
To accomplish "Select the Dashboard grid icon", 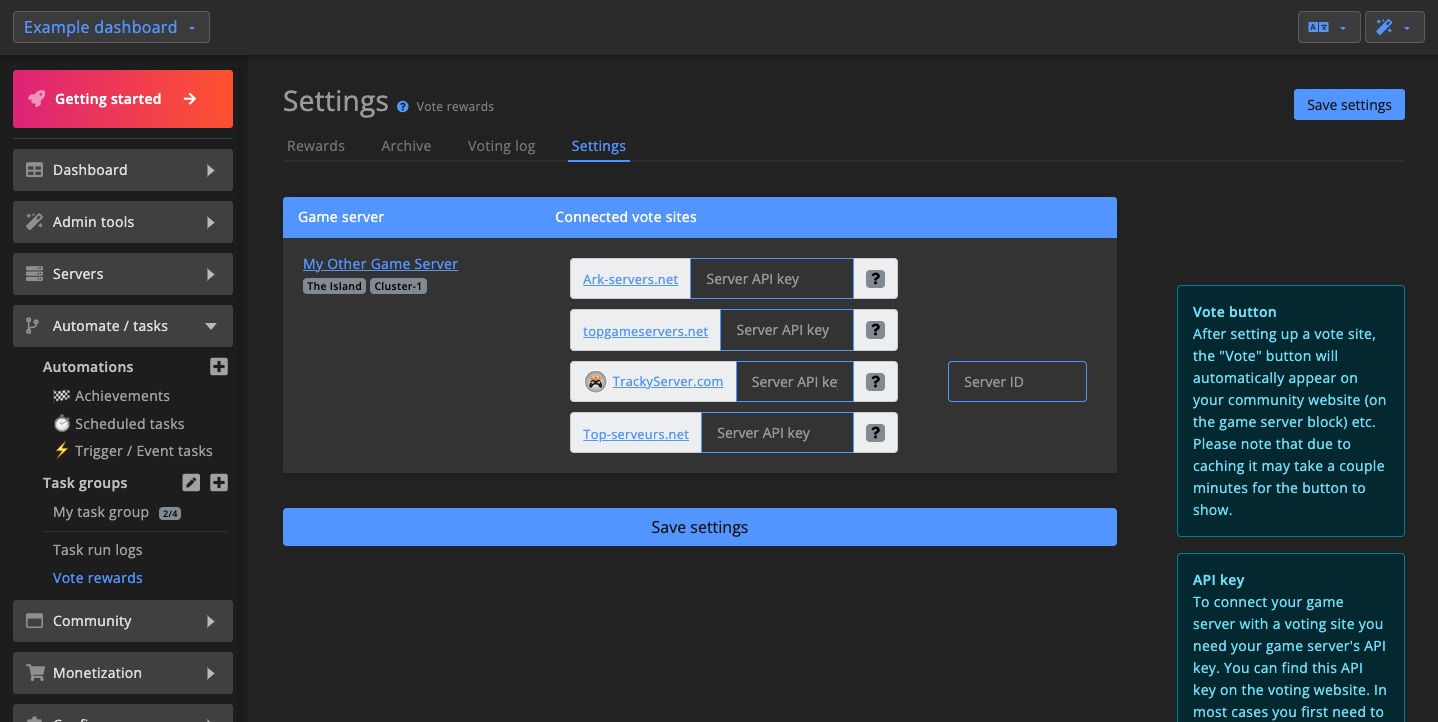I will click(x=33, y=170).
